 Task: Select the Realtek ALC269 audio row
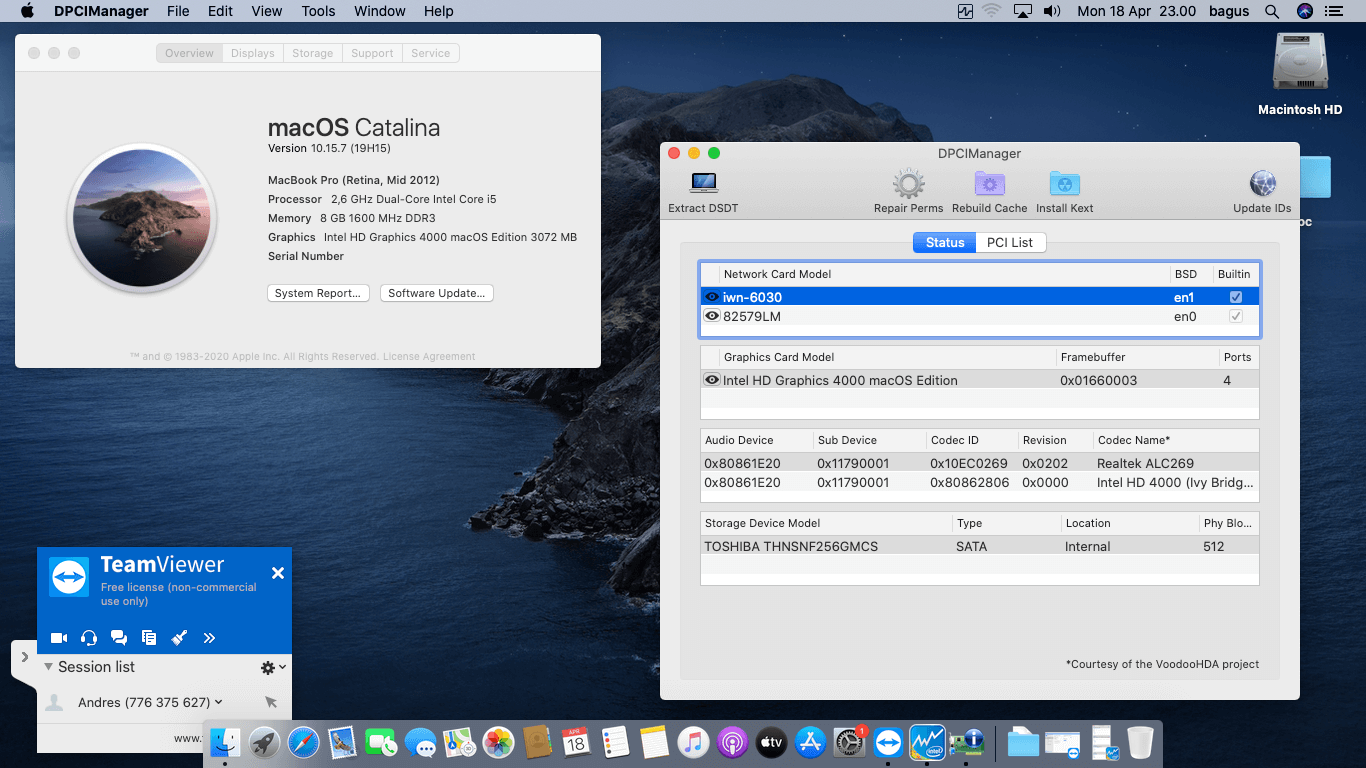tap(980, 463)
